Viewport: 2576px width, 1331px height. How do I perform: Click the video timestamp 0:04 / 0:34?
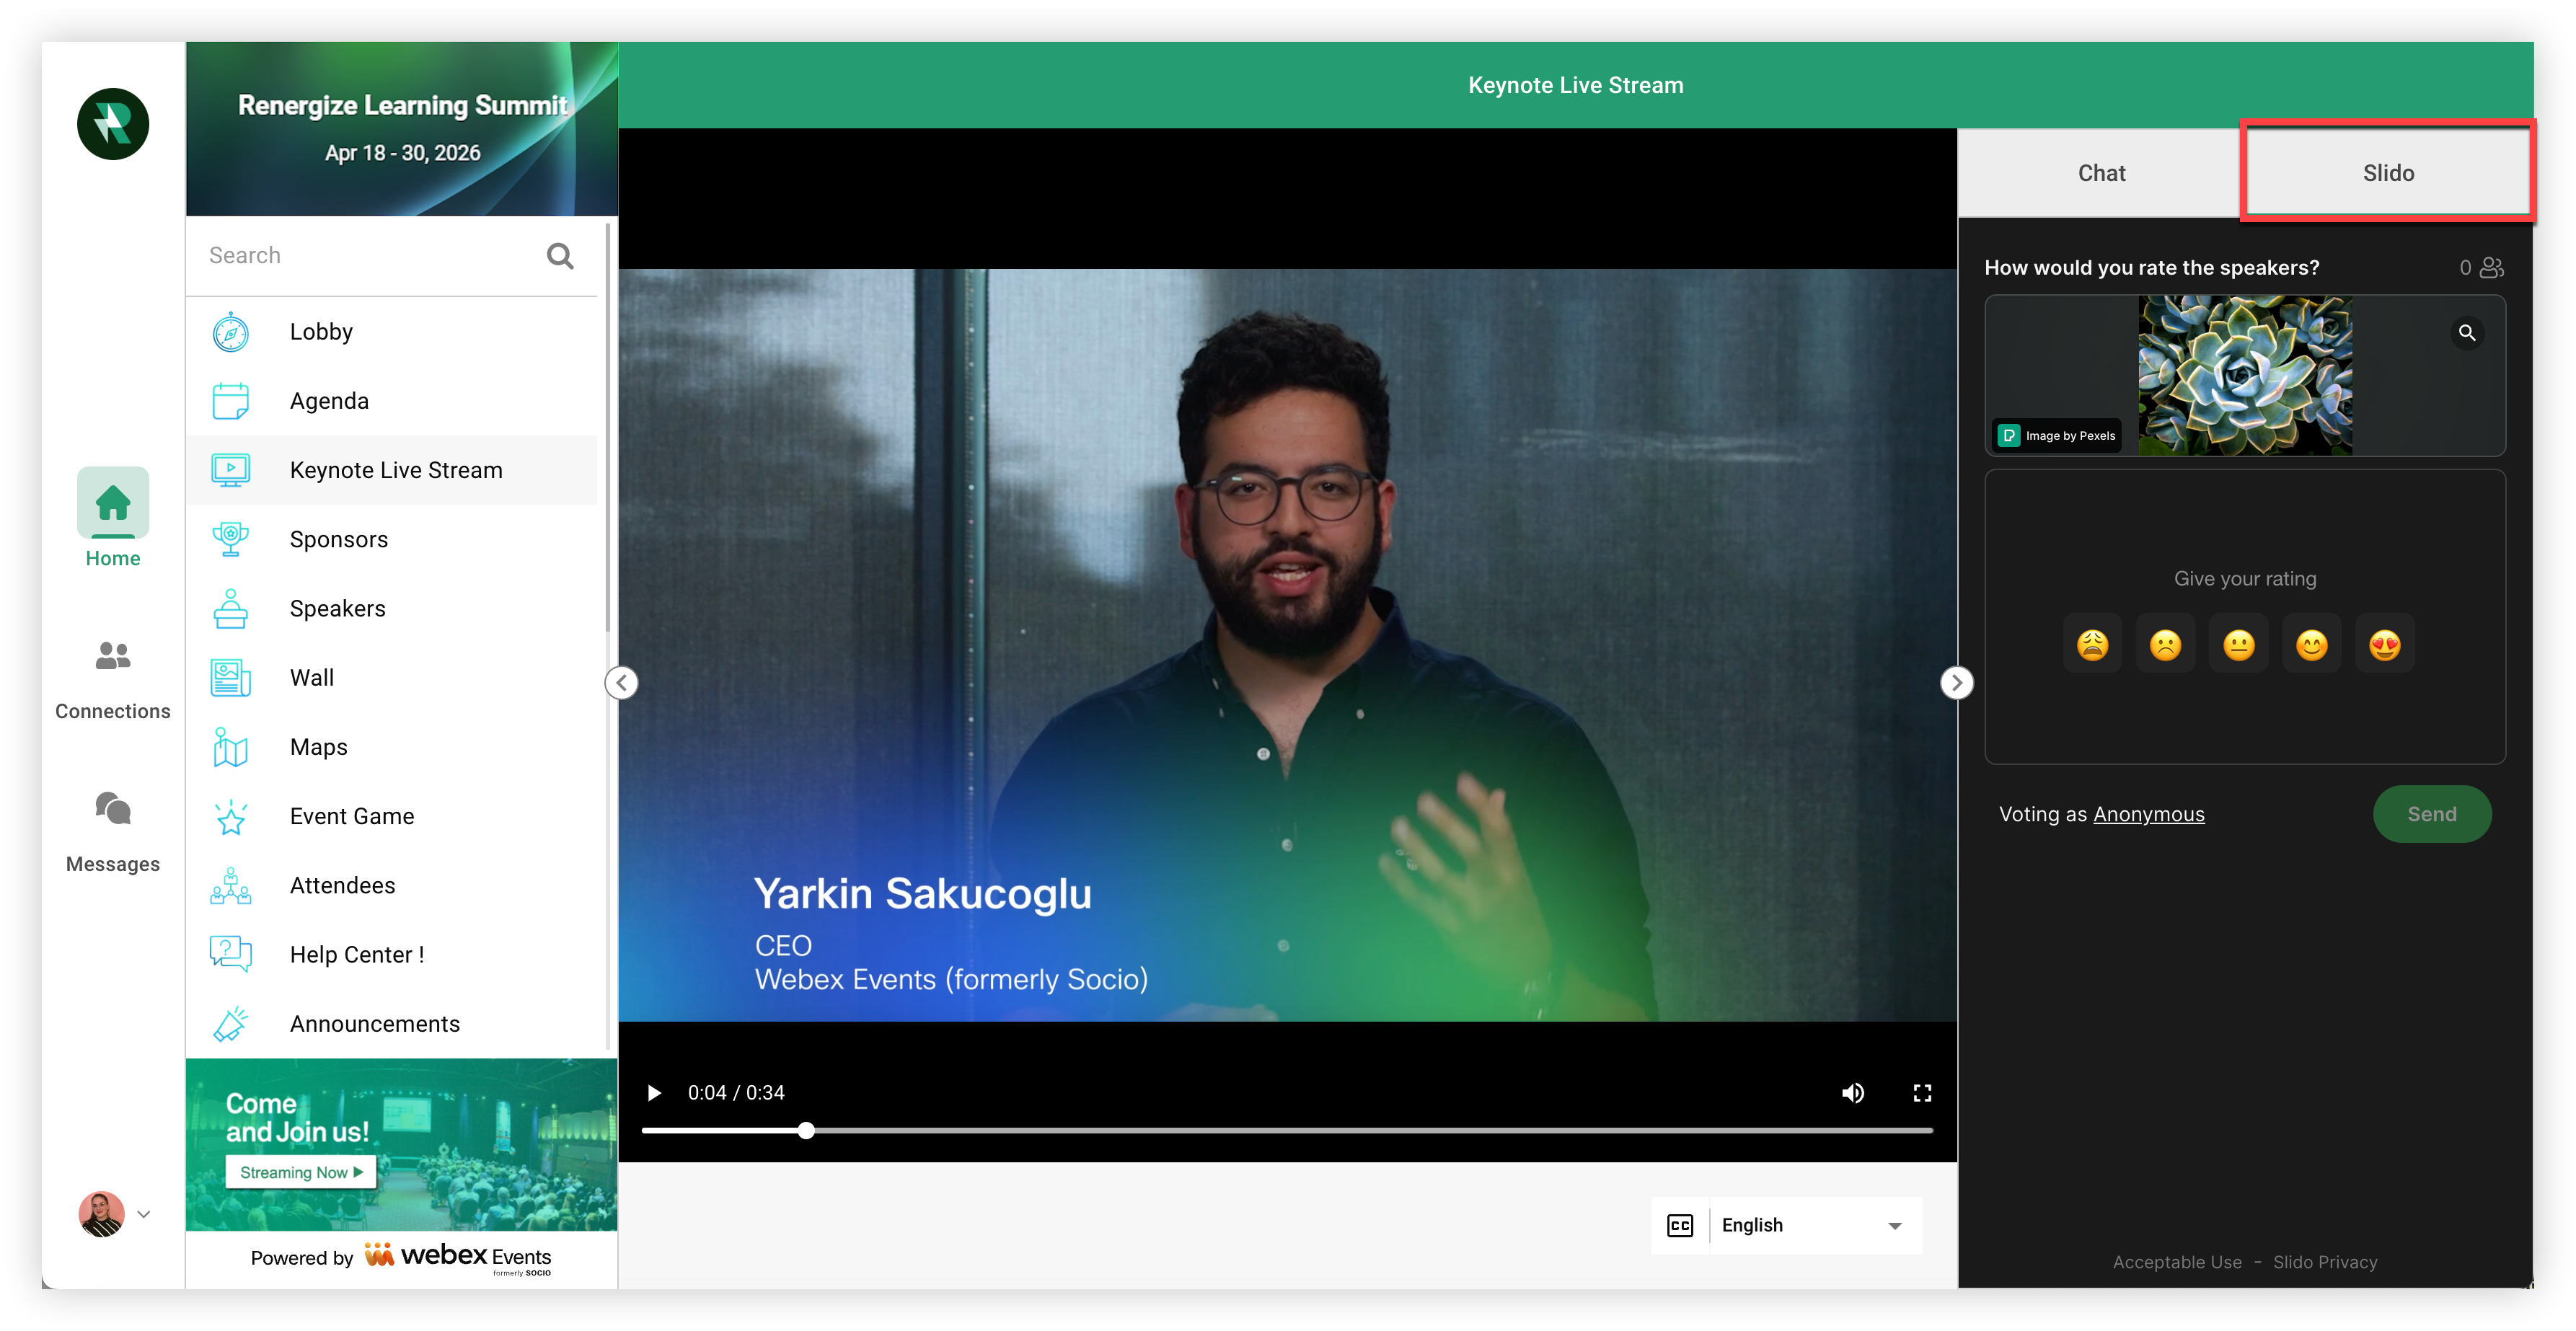(x=736, y=1093)
